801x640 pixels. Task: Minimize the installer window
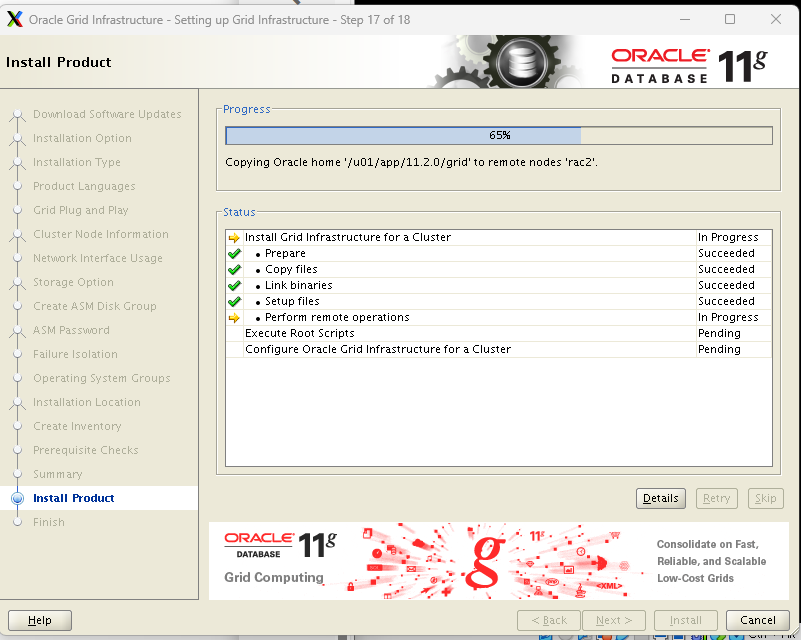[685, 19]
